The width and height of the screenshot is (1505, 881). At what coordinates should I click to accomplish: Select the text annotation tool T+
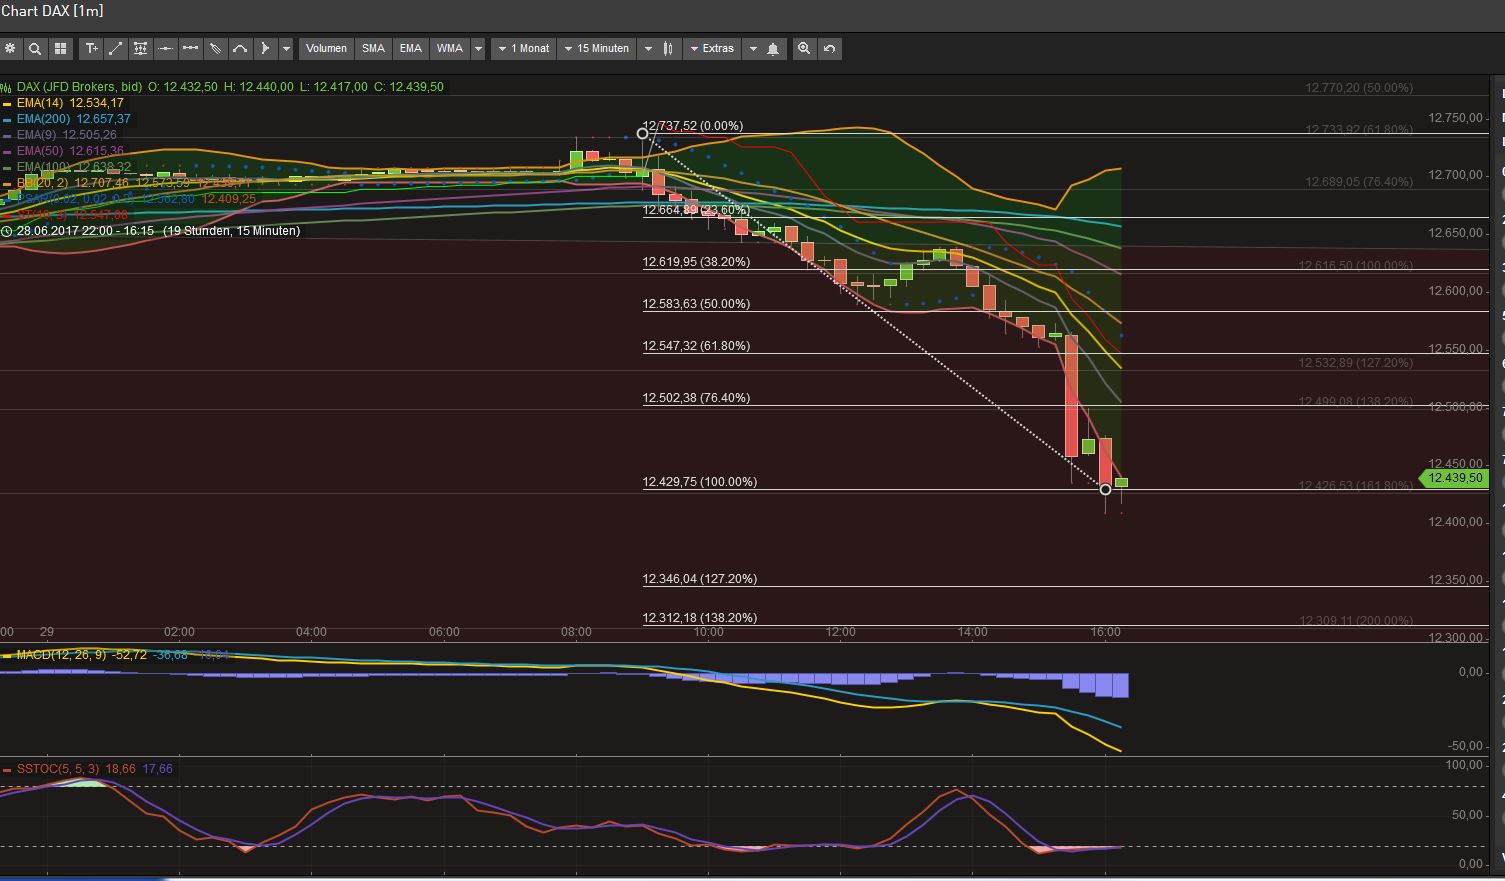91,48
